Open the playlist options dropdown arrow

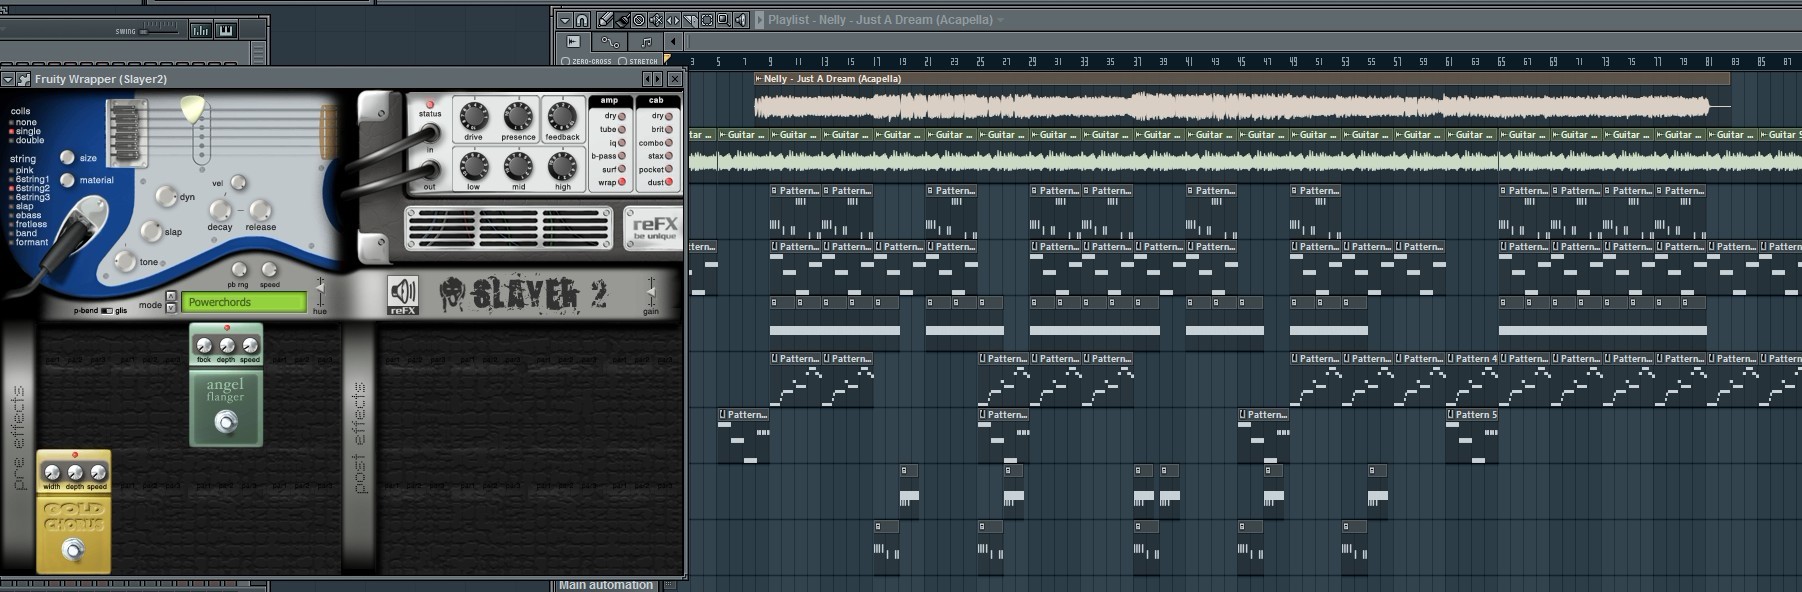pos(565,20)
